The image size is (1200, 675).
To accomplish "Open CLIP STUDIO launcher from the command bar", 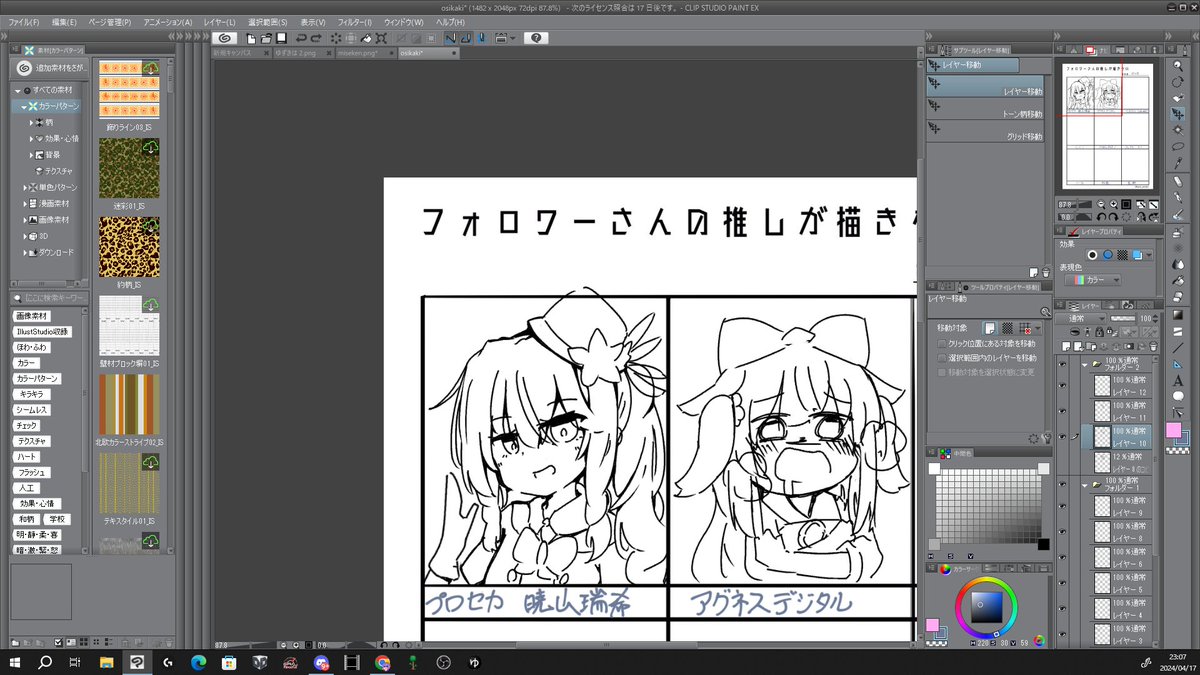I will tap(224, 37).
